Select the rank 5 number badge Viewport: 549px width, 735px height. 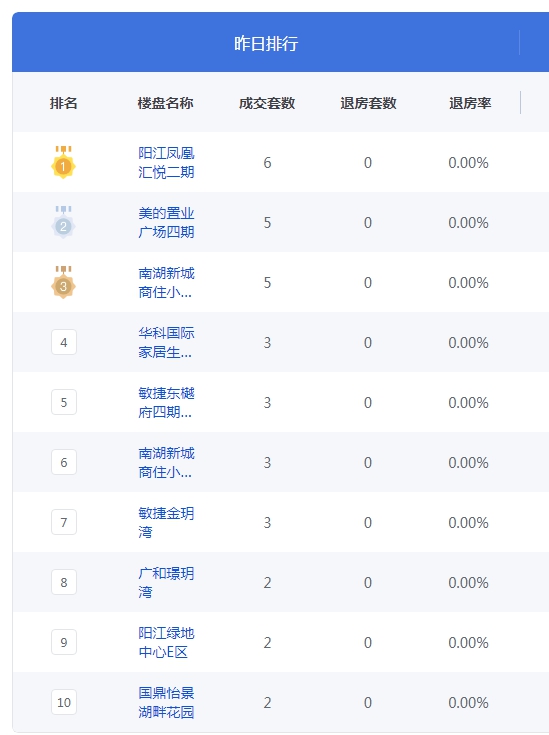(64, 402)
